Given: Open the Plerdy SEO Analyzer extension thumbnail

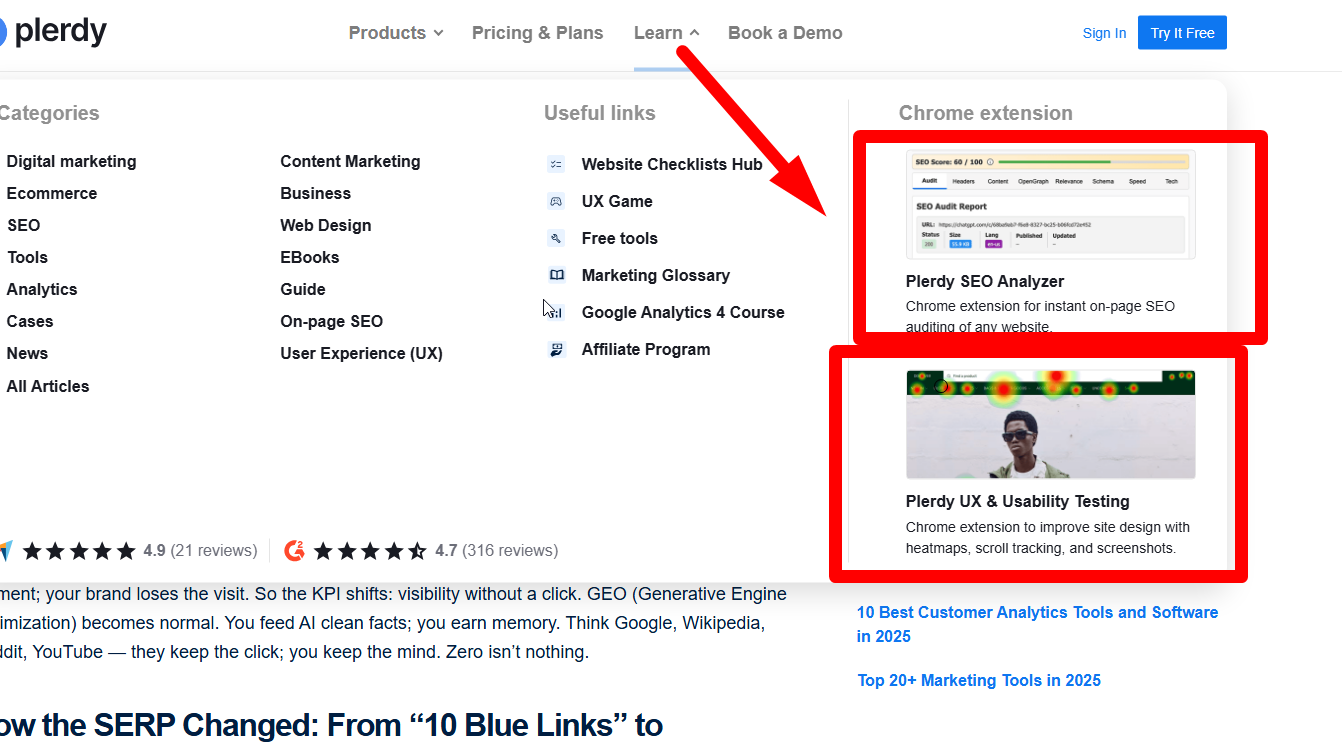Looking at the screenshot, I should [1051, 205].
